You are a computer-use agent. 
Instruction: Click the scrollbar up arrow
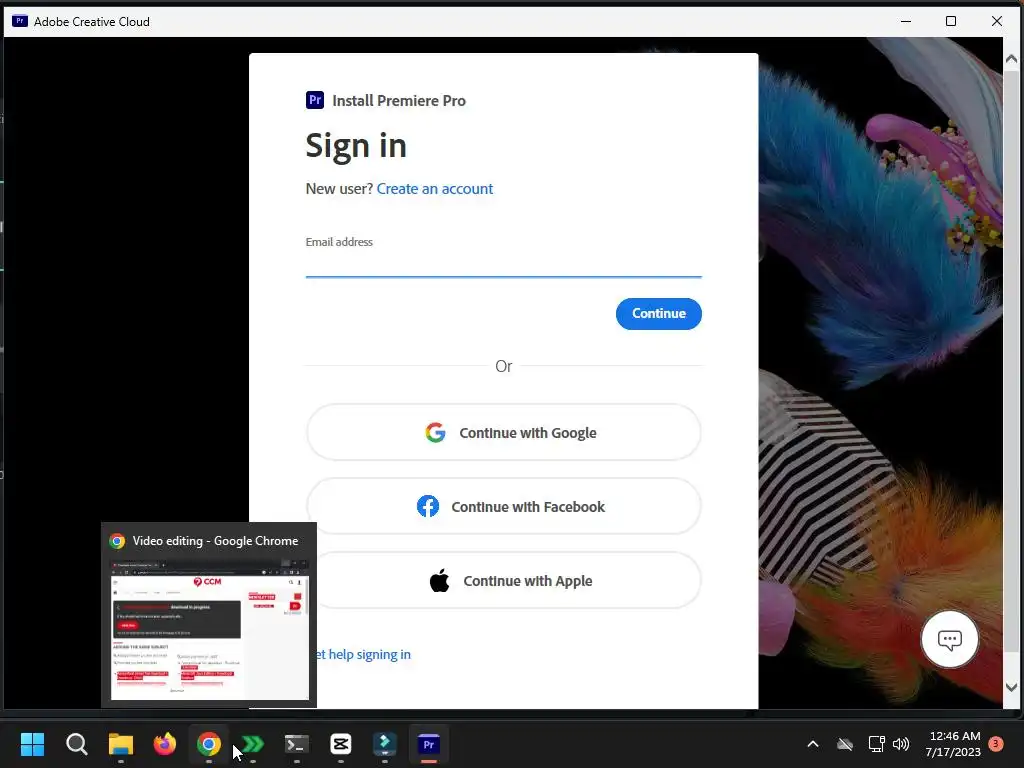pyautogui.click(x=1012, y=59)
